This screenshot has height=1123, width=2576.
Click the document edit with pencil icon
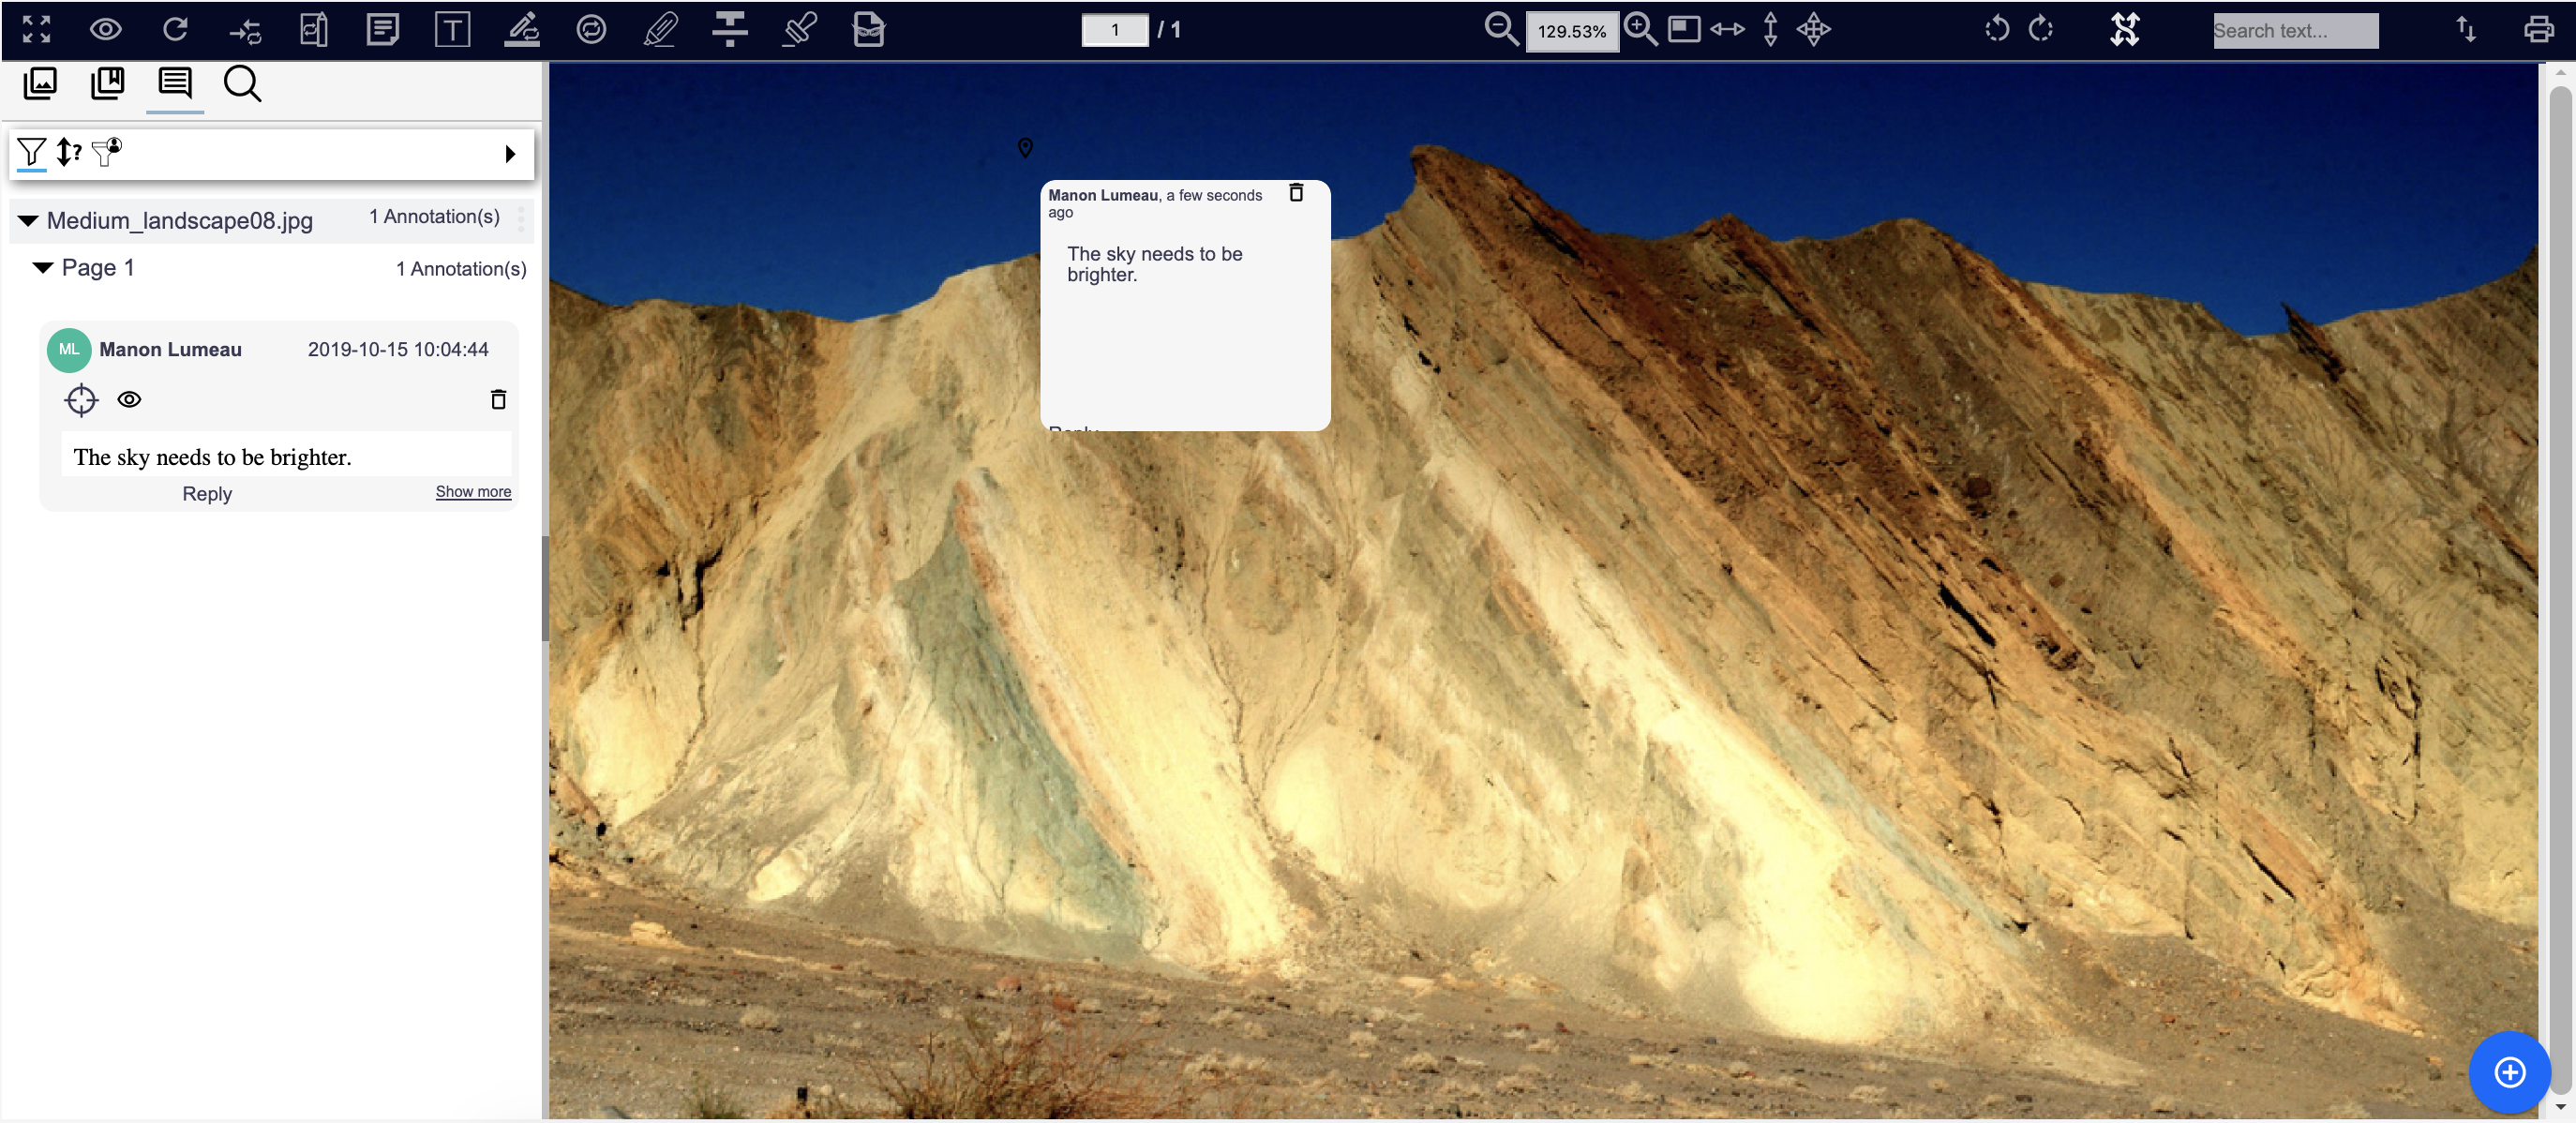click(314, 30)
